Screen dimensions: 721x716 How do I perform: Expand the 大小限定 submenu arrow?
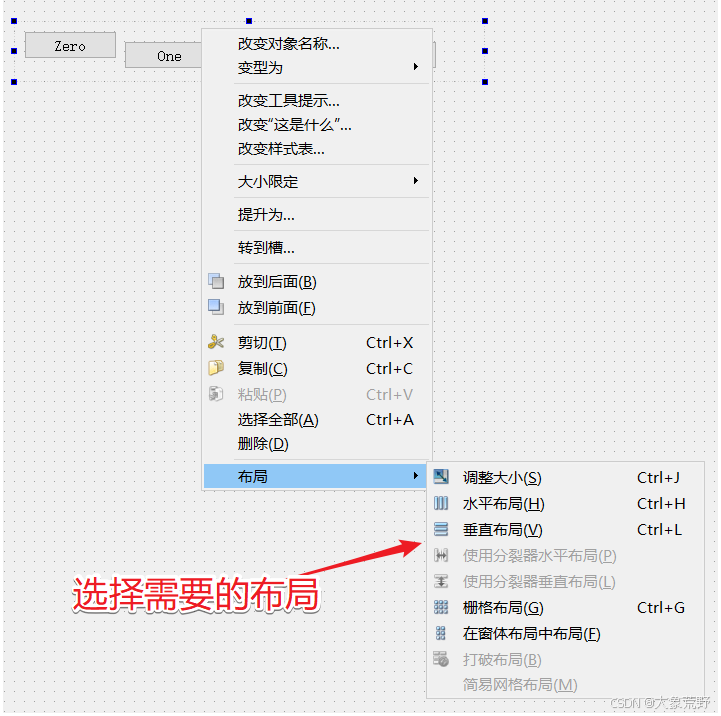tap(415, 181)
